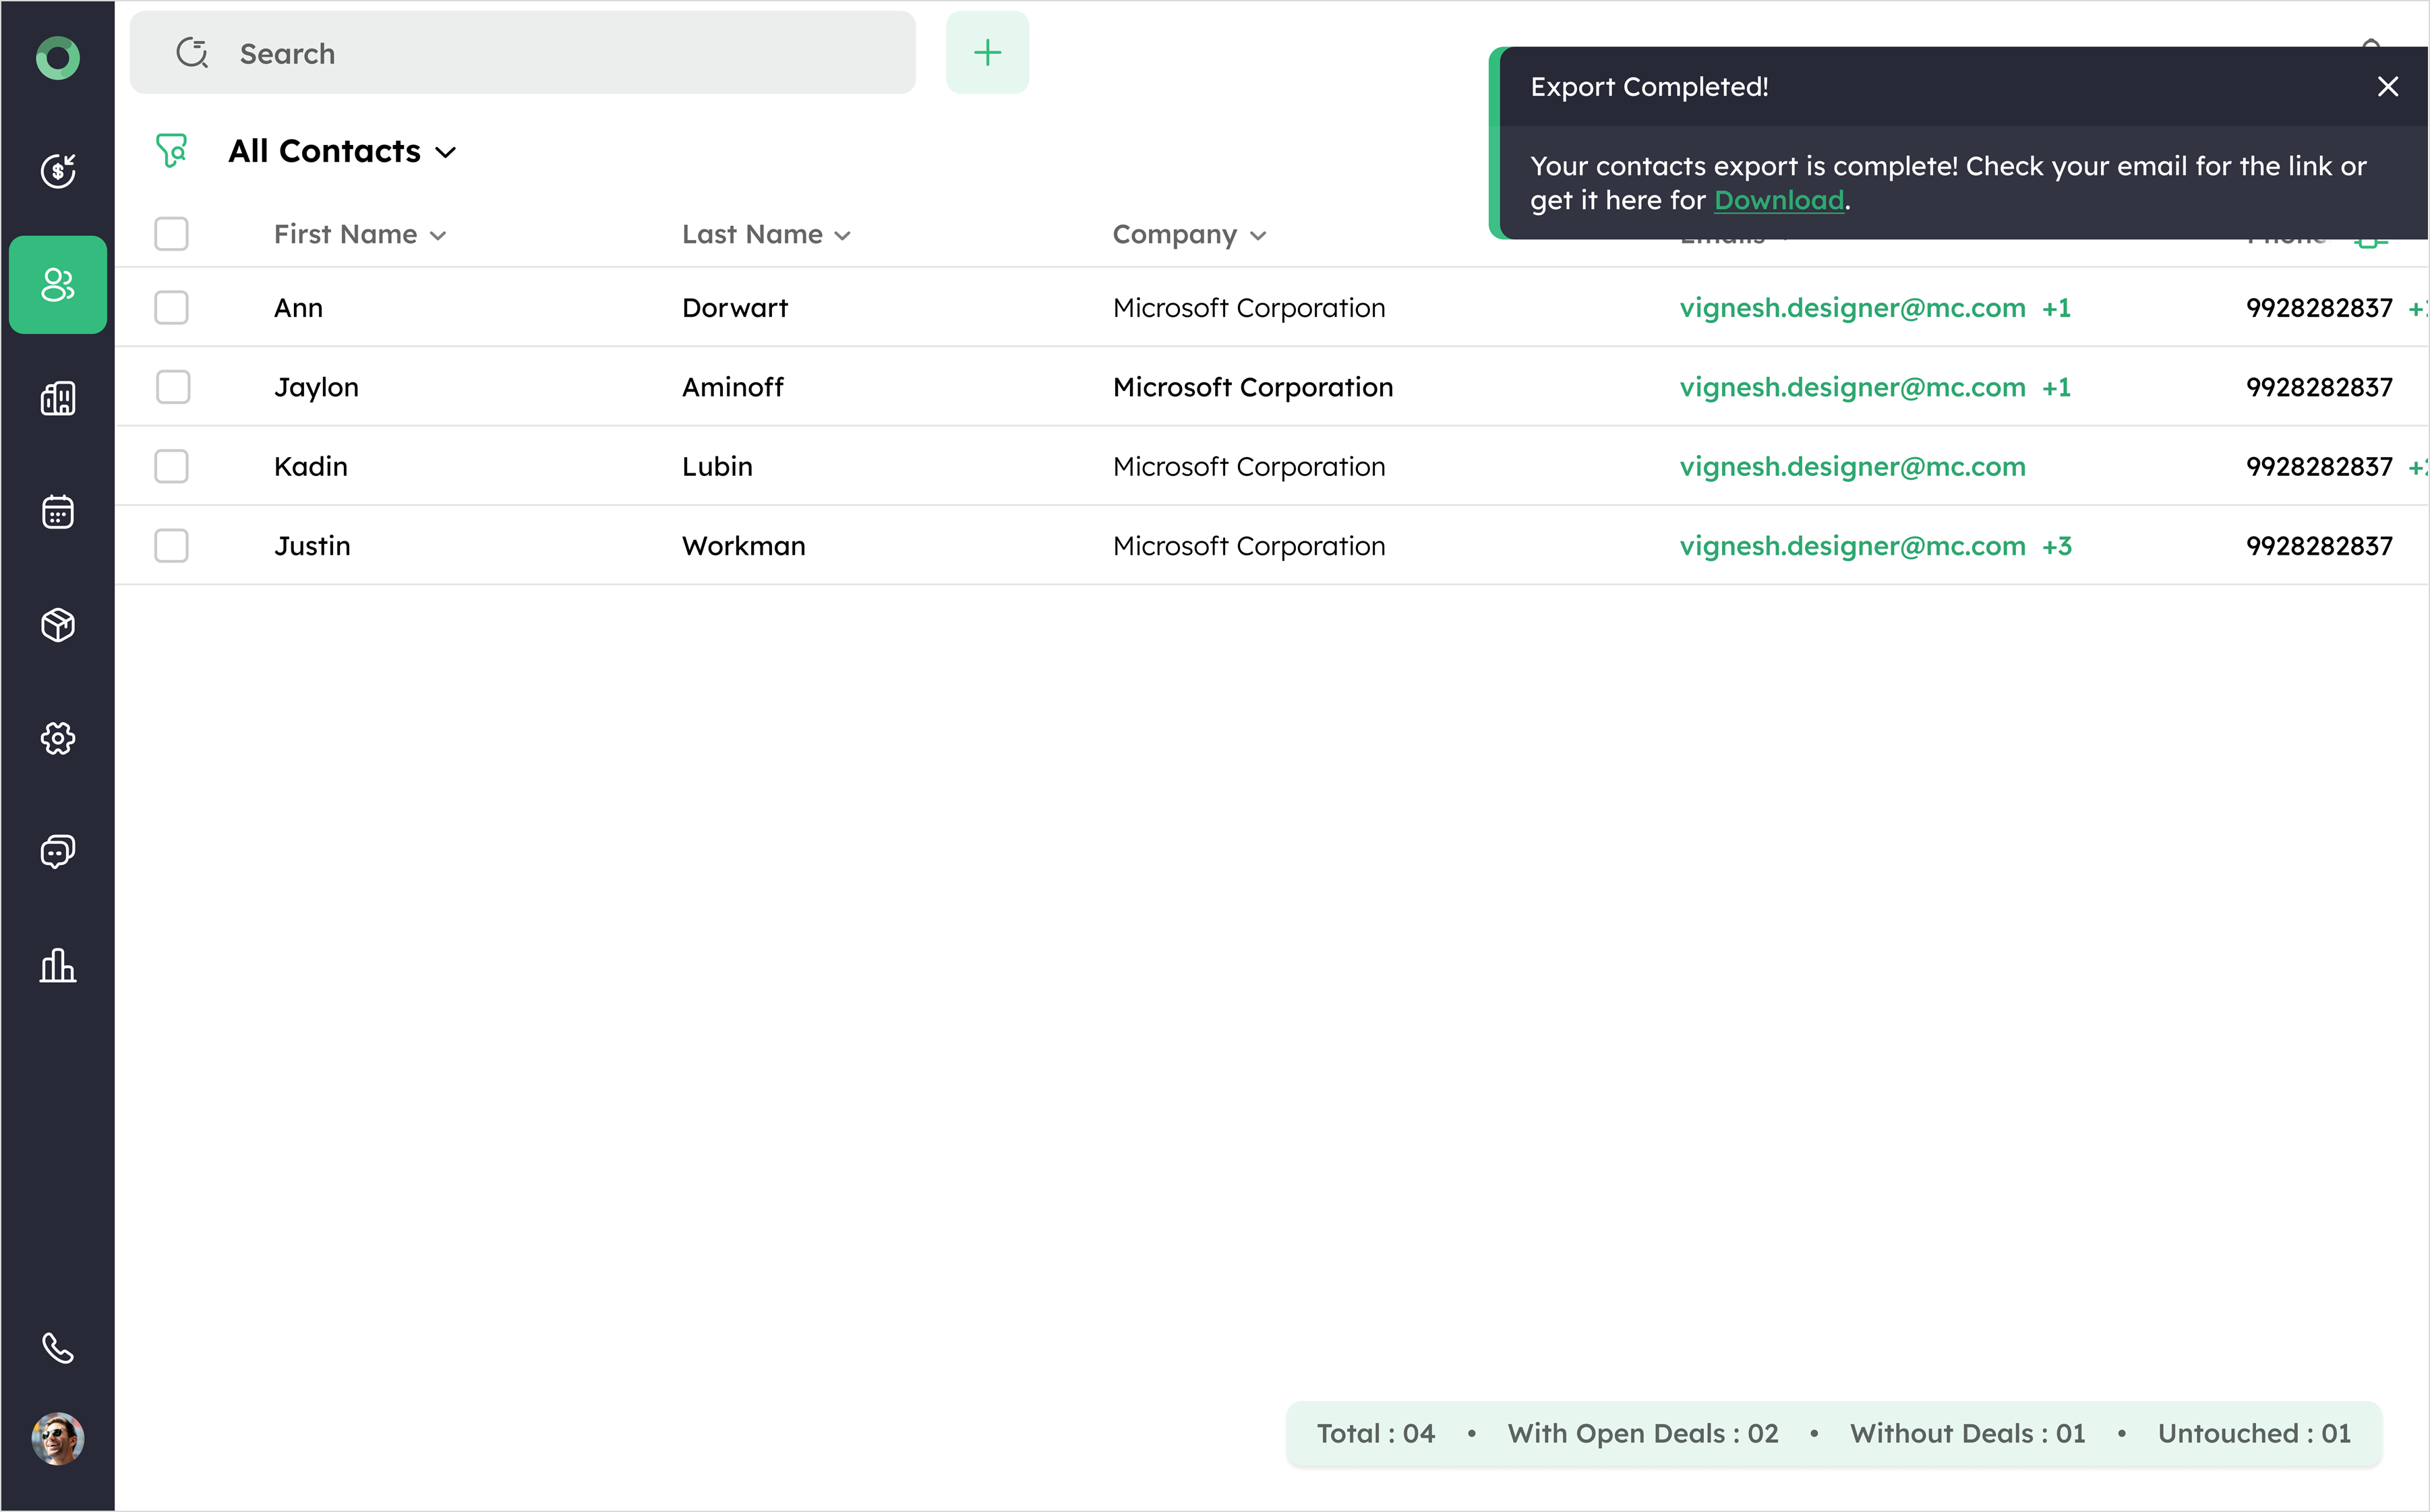Click the Download link in notification
This screenshot has height=1512, width=2430.
(x=1778, y=200)
